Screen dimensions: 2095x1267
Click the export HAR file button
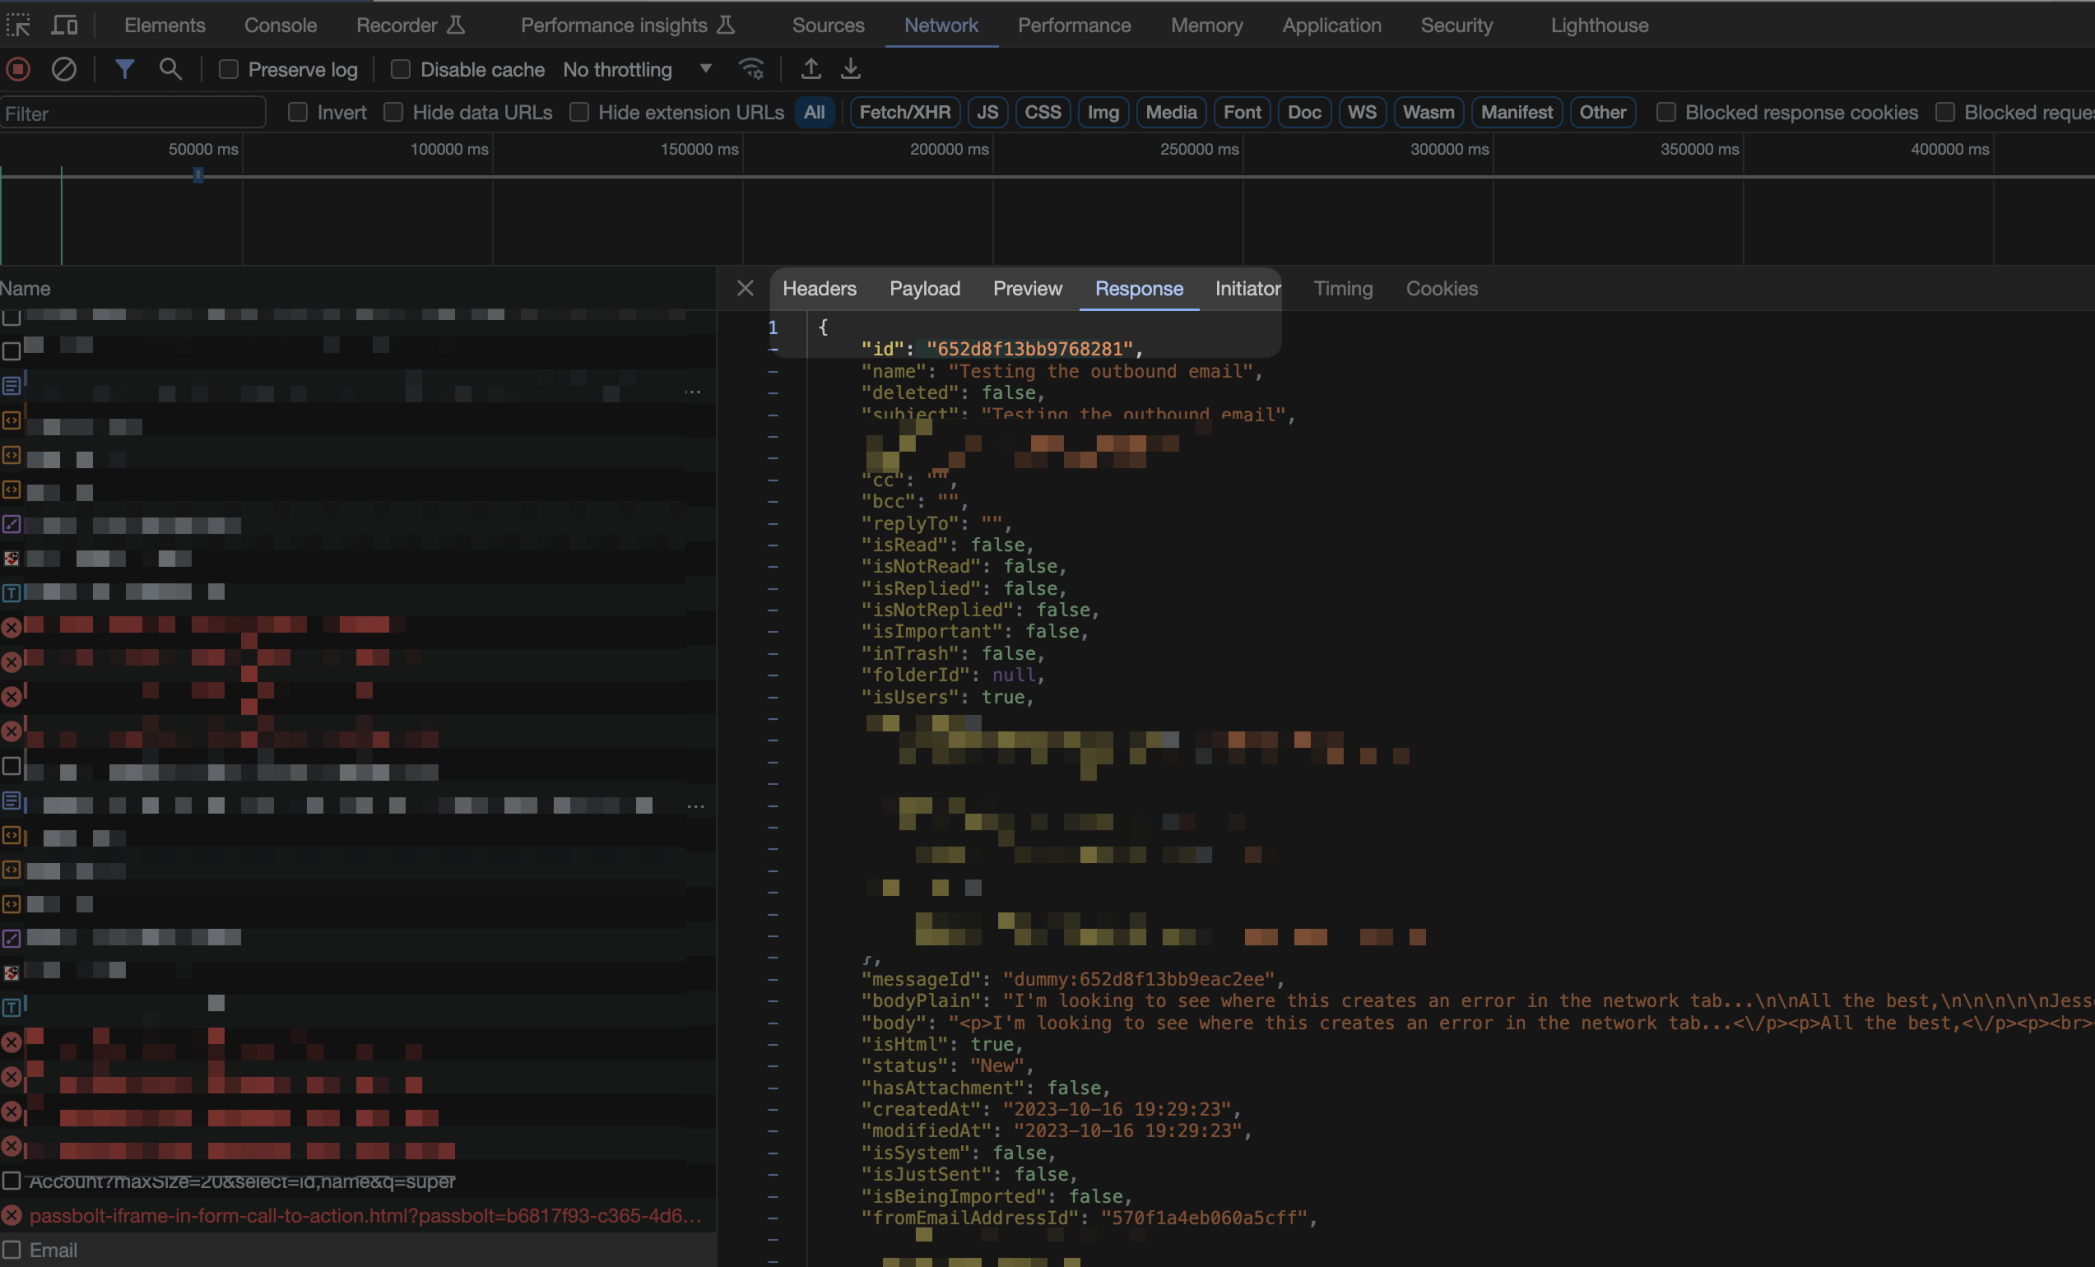tap(851, 69)
